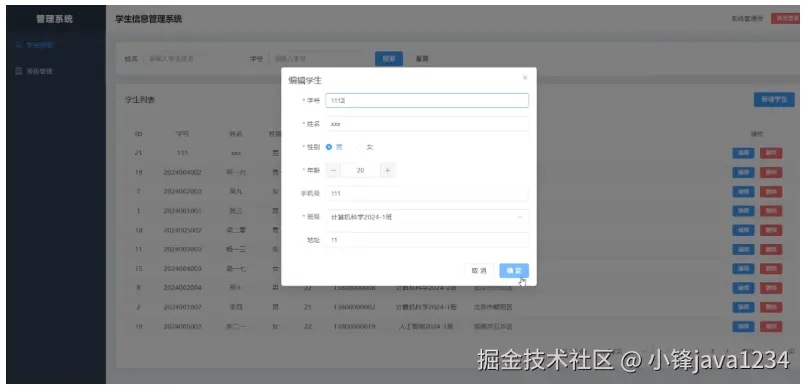Close the 编辑学生 dialog with the X icon
The width and height of the screenshot is (804, 388).
525,77
